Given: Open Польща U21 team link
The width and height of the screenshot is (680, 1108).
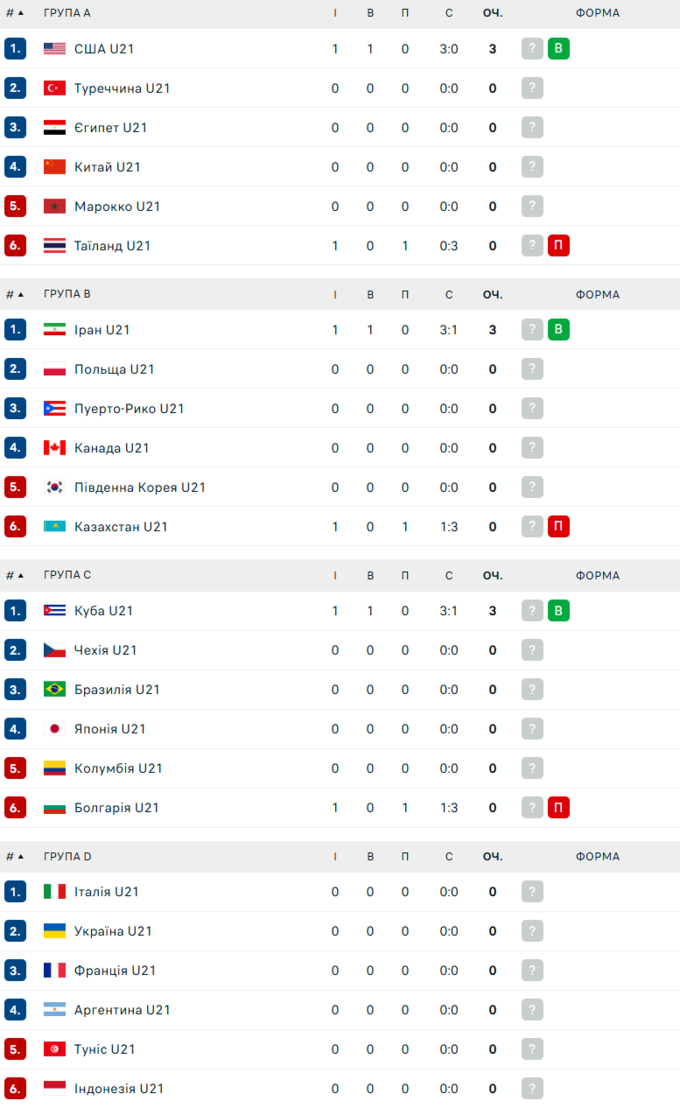Looking at the screenshot, I should tap(114, 369).
